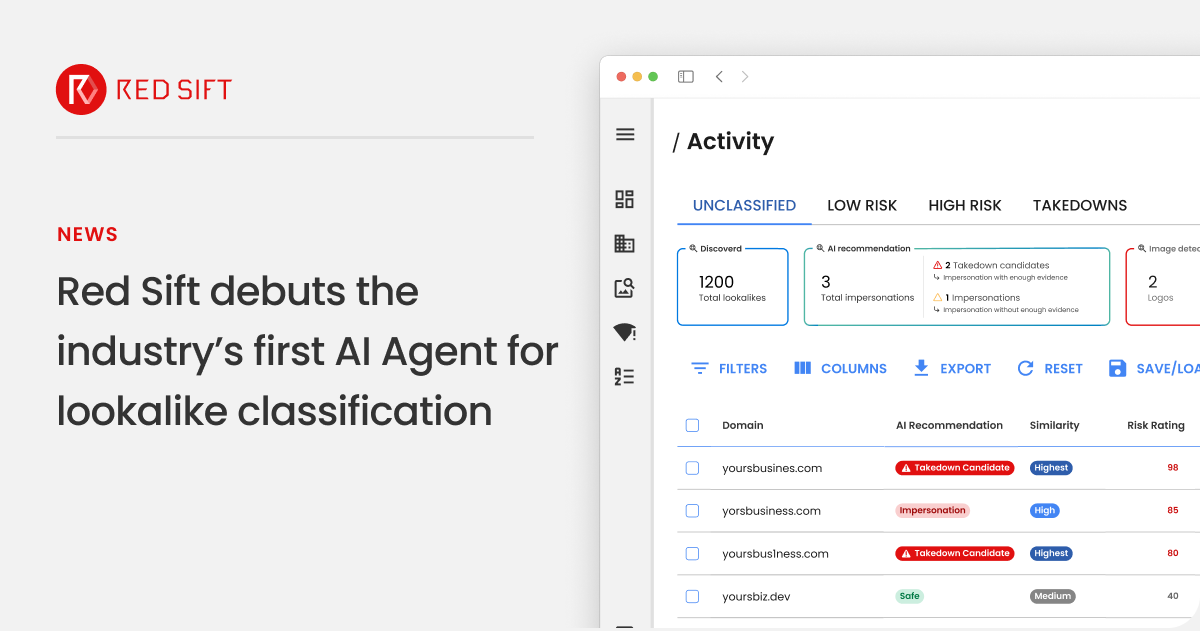Click the 3 Total impersonations figure
This screenshot has width=1200, height=631.
pyautogui.click(x=867, y=288)
